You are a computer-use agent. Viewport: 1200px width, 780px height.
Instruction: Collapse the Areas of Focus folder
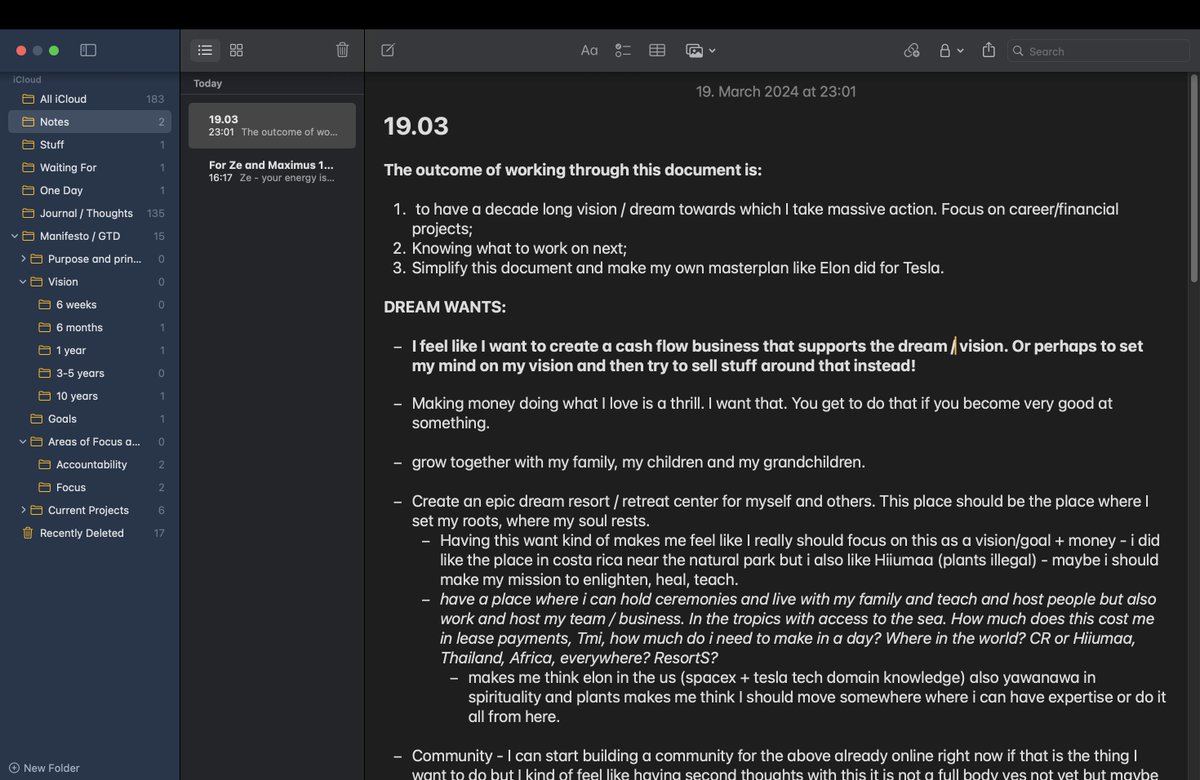click(23, 442)
